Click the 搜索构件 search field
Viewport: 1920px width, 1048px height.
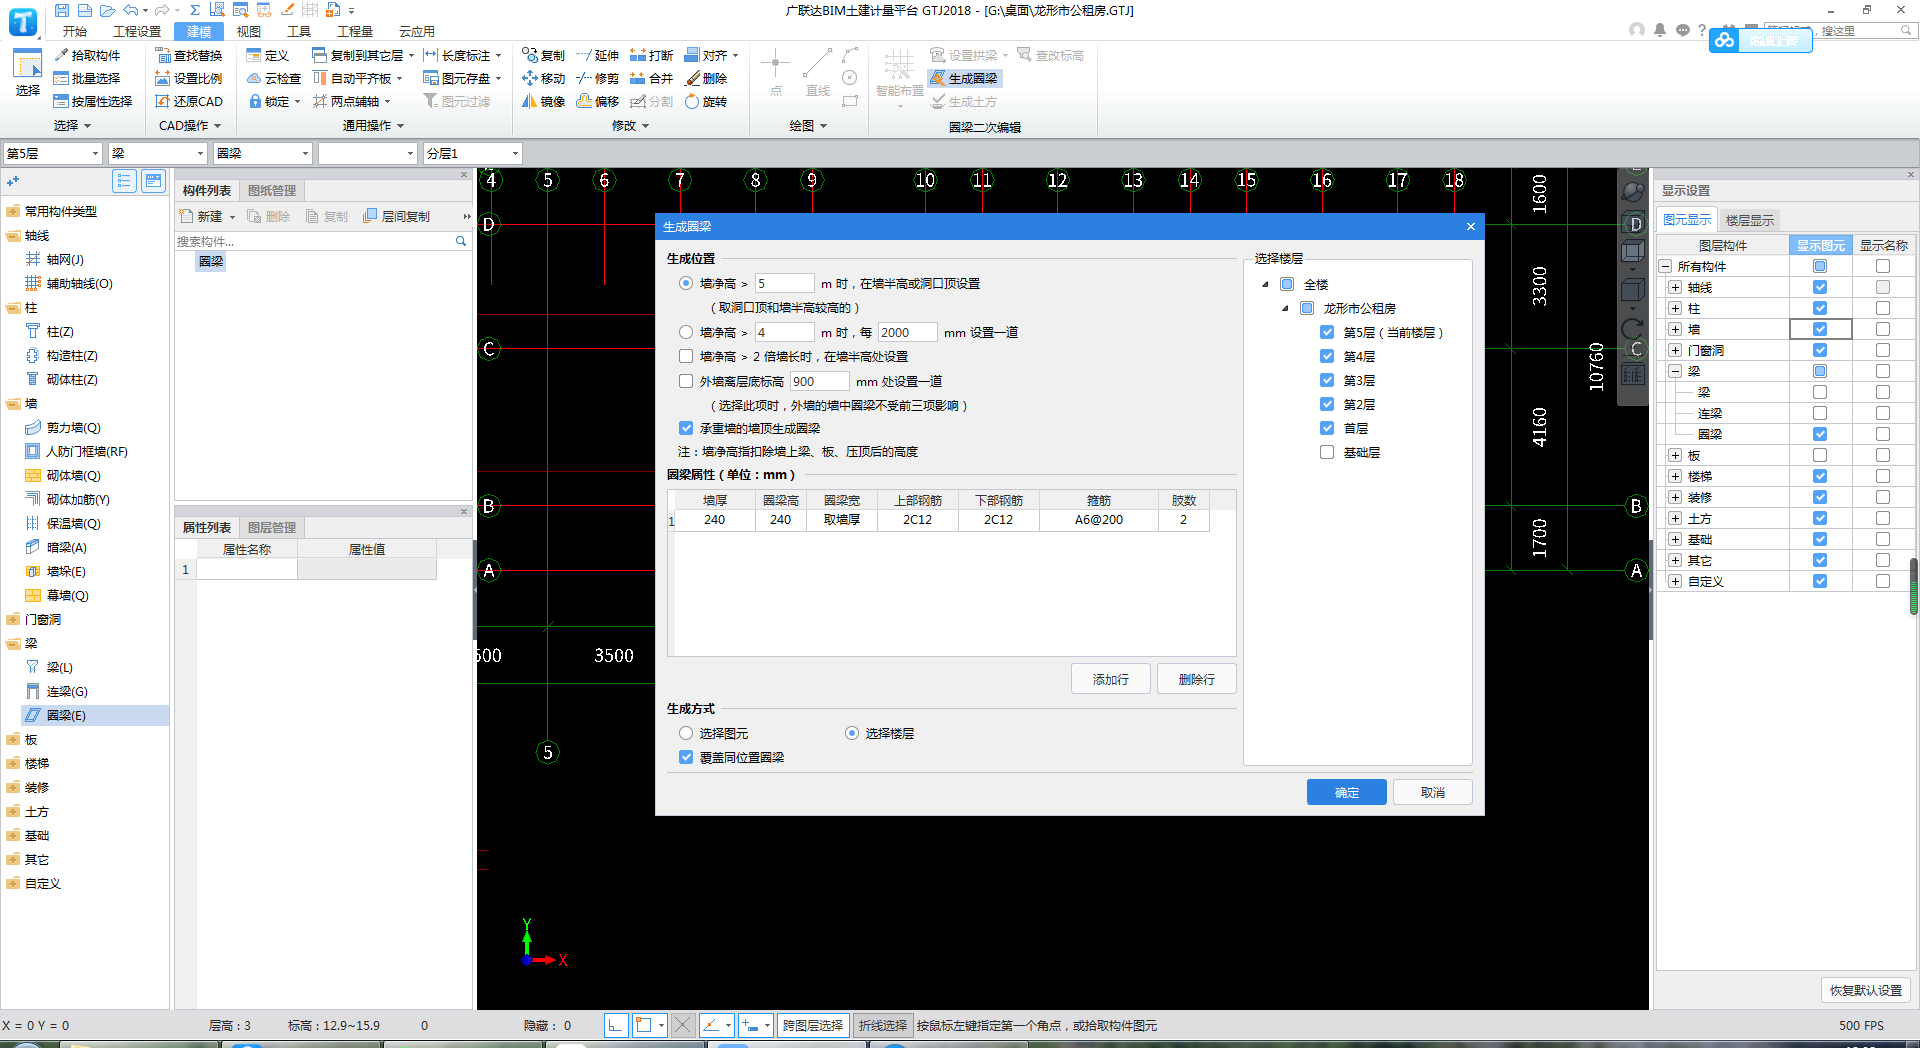tap(314, 241)
